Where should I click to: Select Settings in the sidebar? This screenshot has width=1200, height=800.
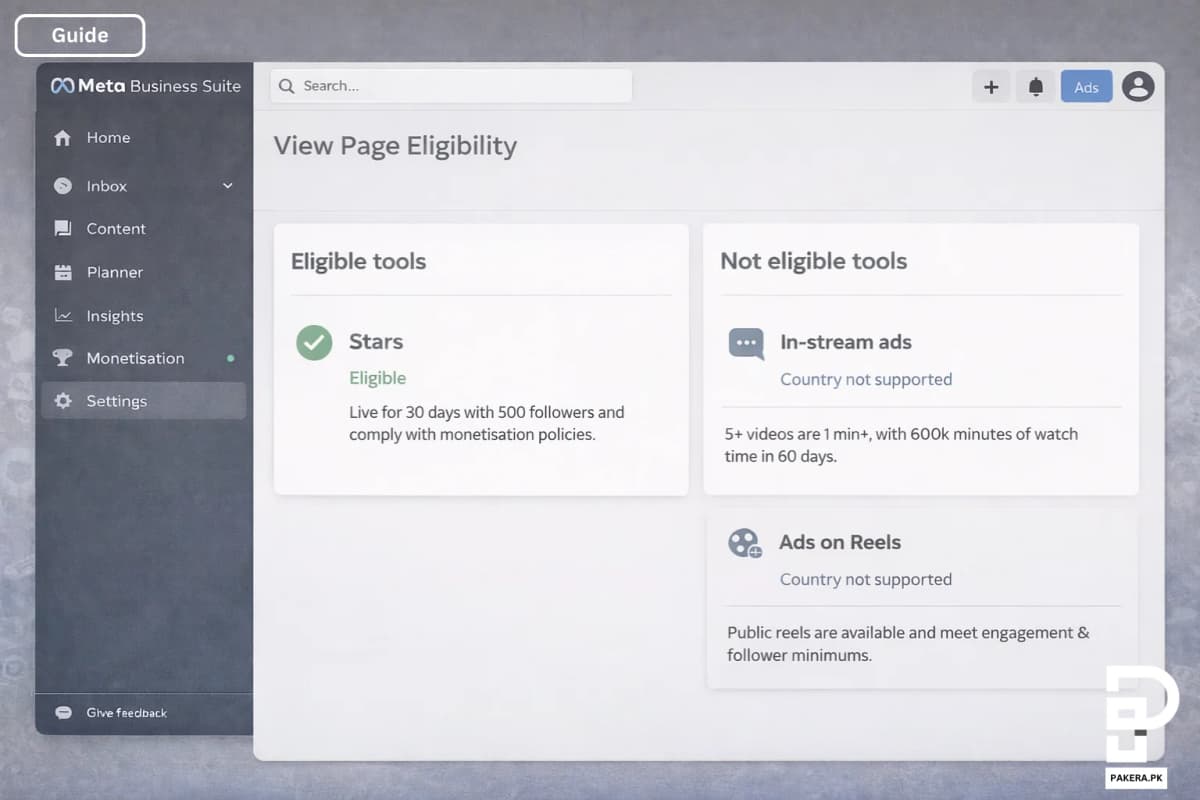click(144, 401)
